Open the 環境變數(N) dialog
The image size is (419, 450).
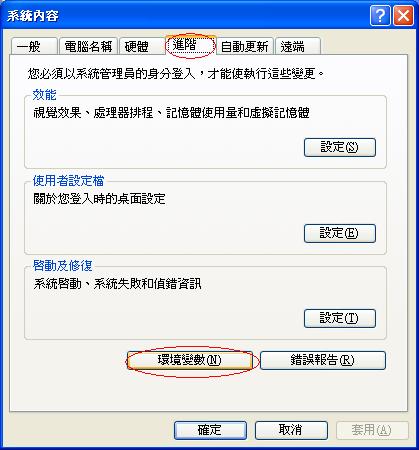pyautogui.click(x=189, y=360)
